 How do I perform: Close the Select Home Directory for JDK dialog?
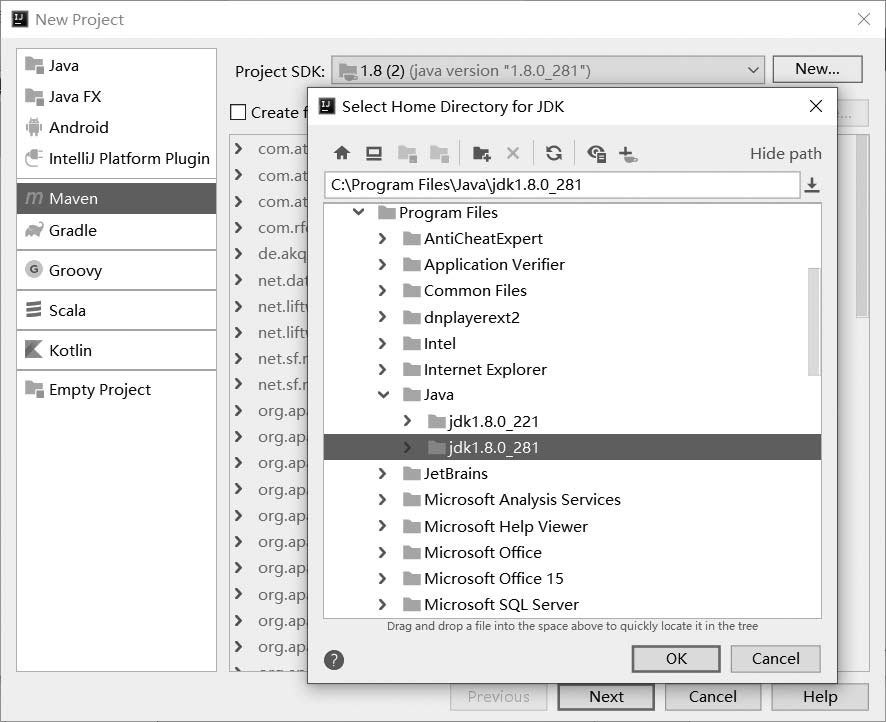point(815,106)
